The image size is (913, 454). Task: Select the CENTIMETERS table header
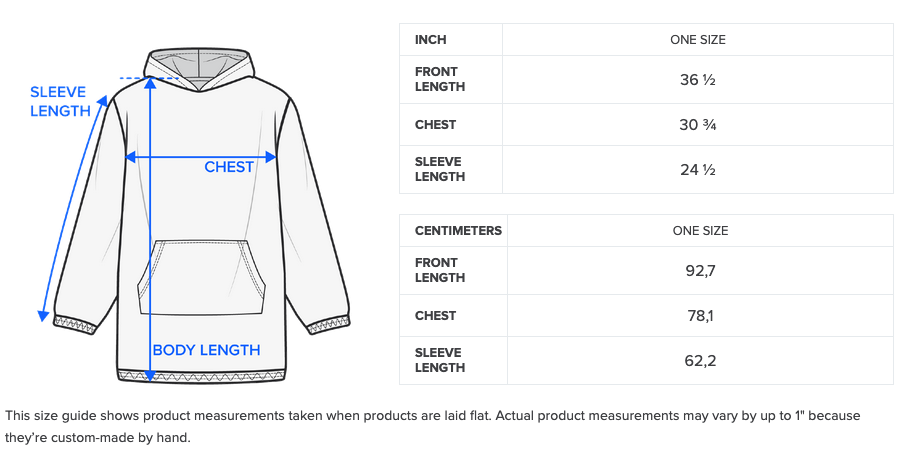(x=458, y=231)
